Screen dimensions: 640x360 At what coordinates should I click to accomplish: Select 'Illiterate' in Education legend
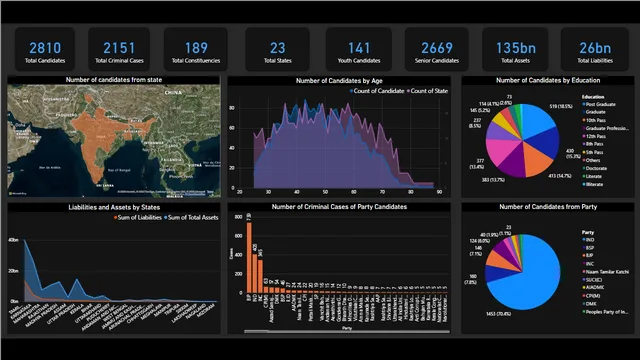pyautogui.click(x=593, y=184)
